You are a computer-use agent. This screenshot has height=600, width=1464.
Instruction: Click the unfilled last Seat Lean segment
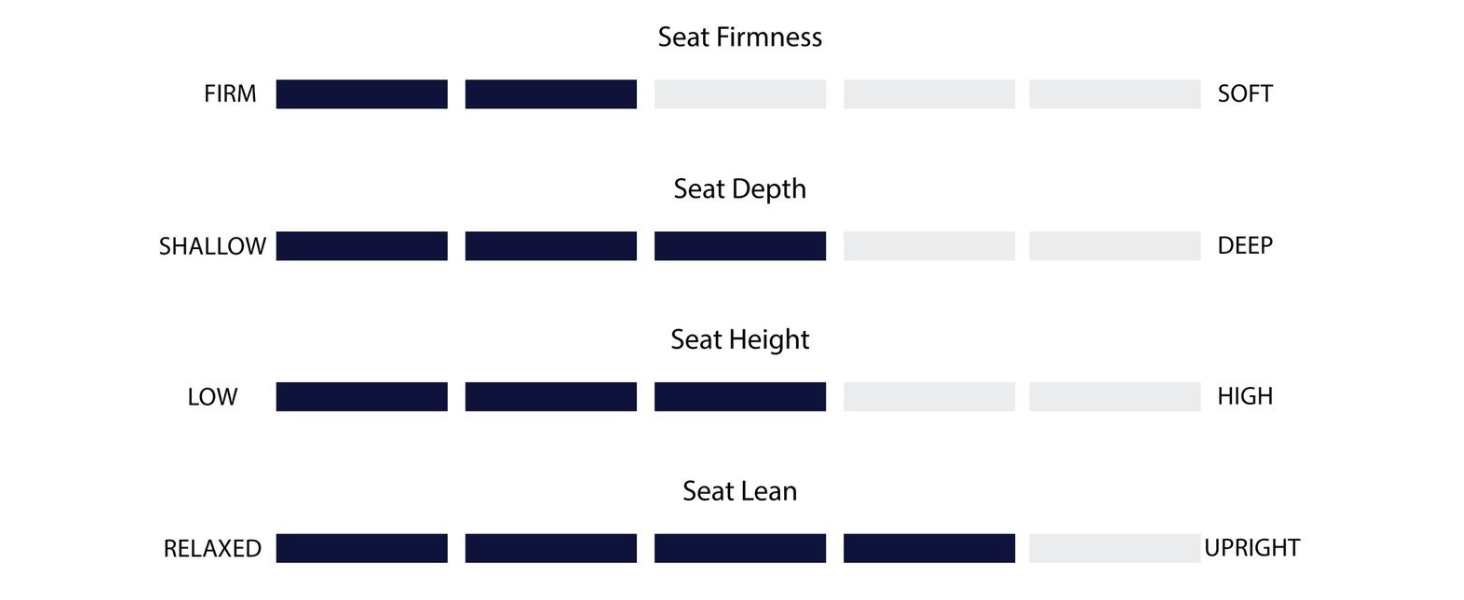click(1114, 548)
